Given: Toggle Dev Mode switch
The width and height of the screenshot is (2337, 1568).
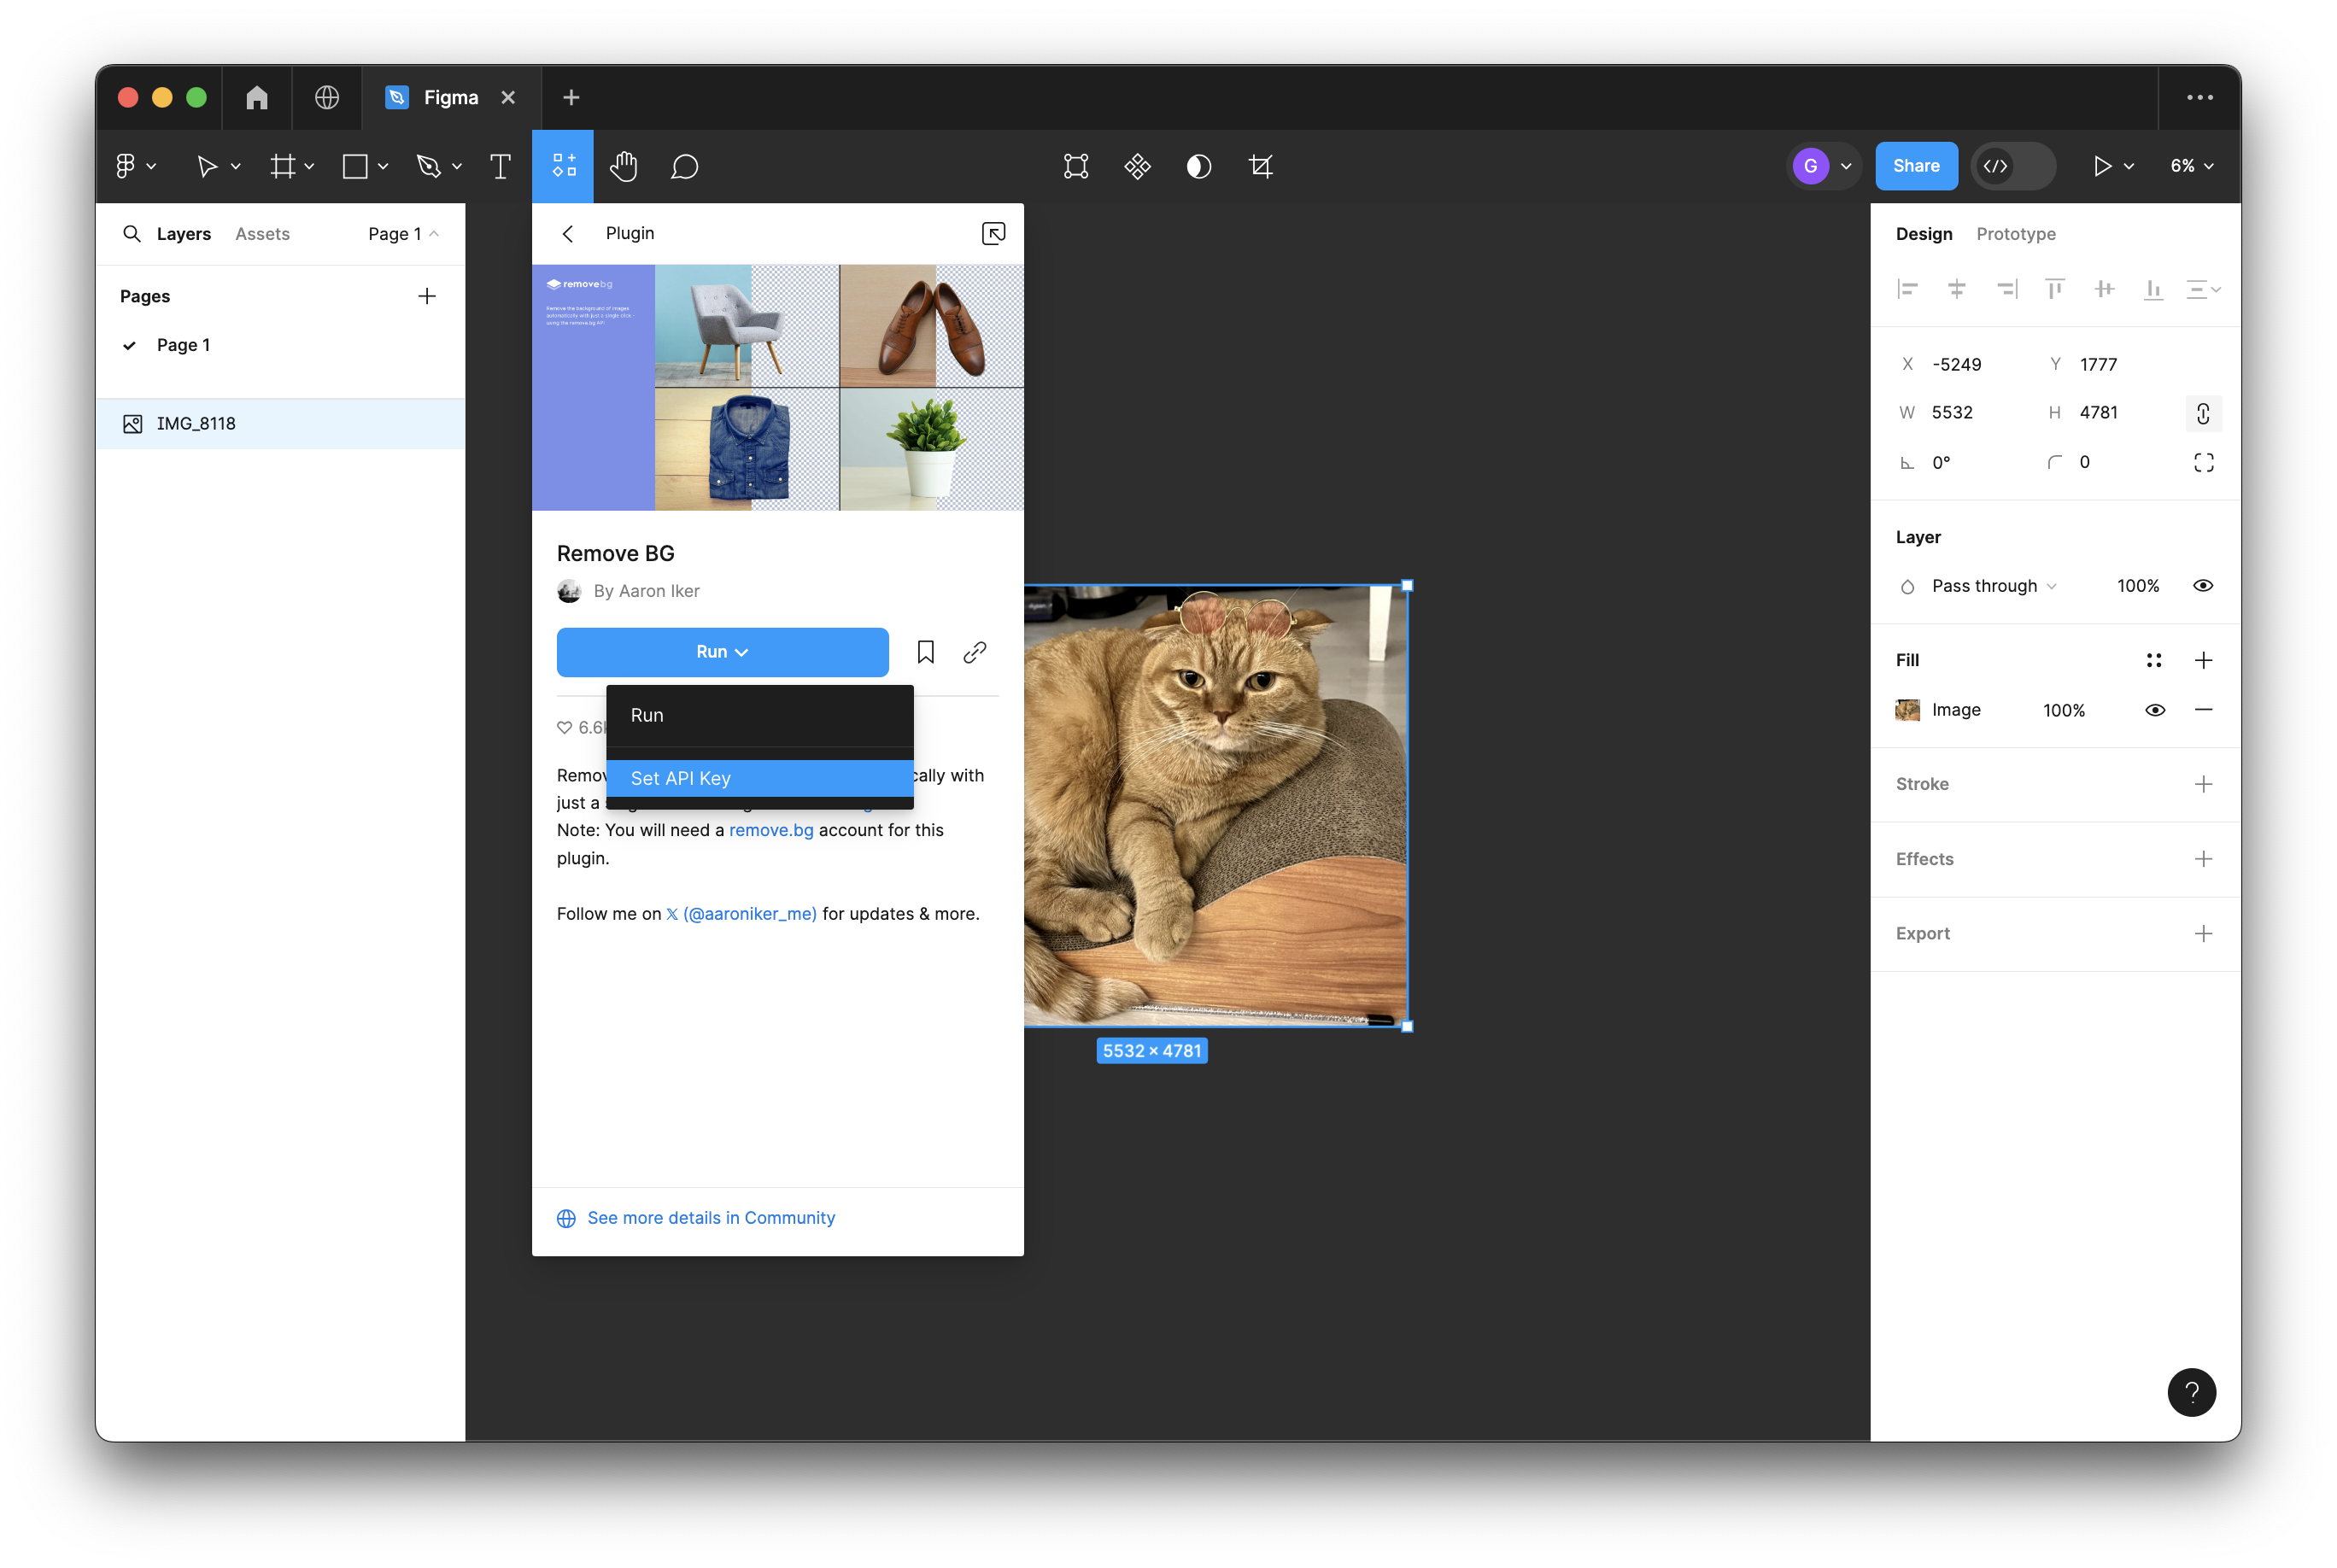Looking at the screenshot, I should 2012,166.
